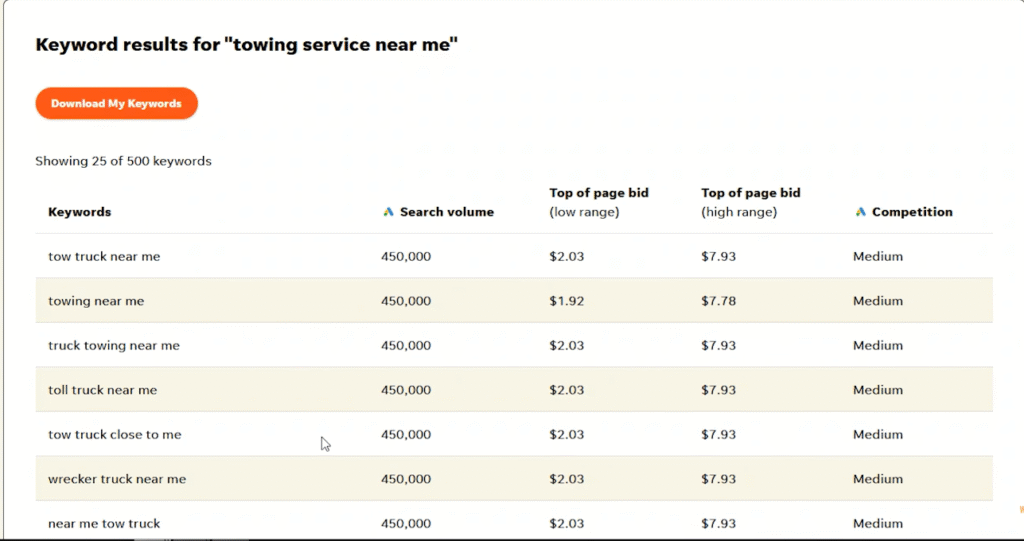Click the Competition column header
This screenshot has width=1024, height=541.
click(x=912, y=212)
